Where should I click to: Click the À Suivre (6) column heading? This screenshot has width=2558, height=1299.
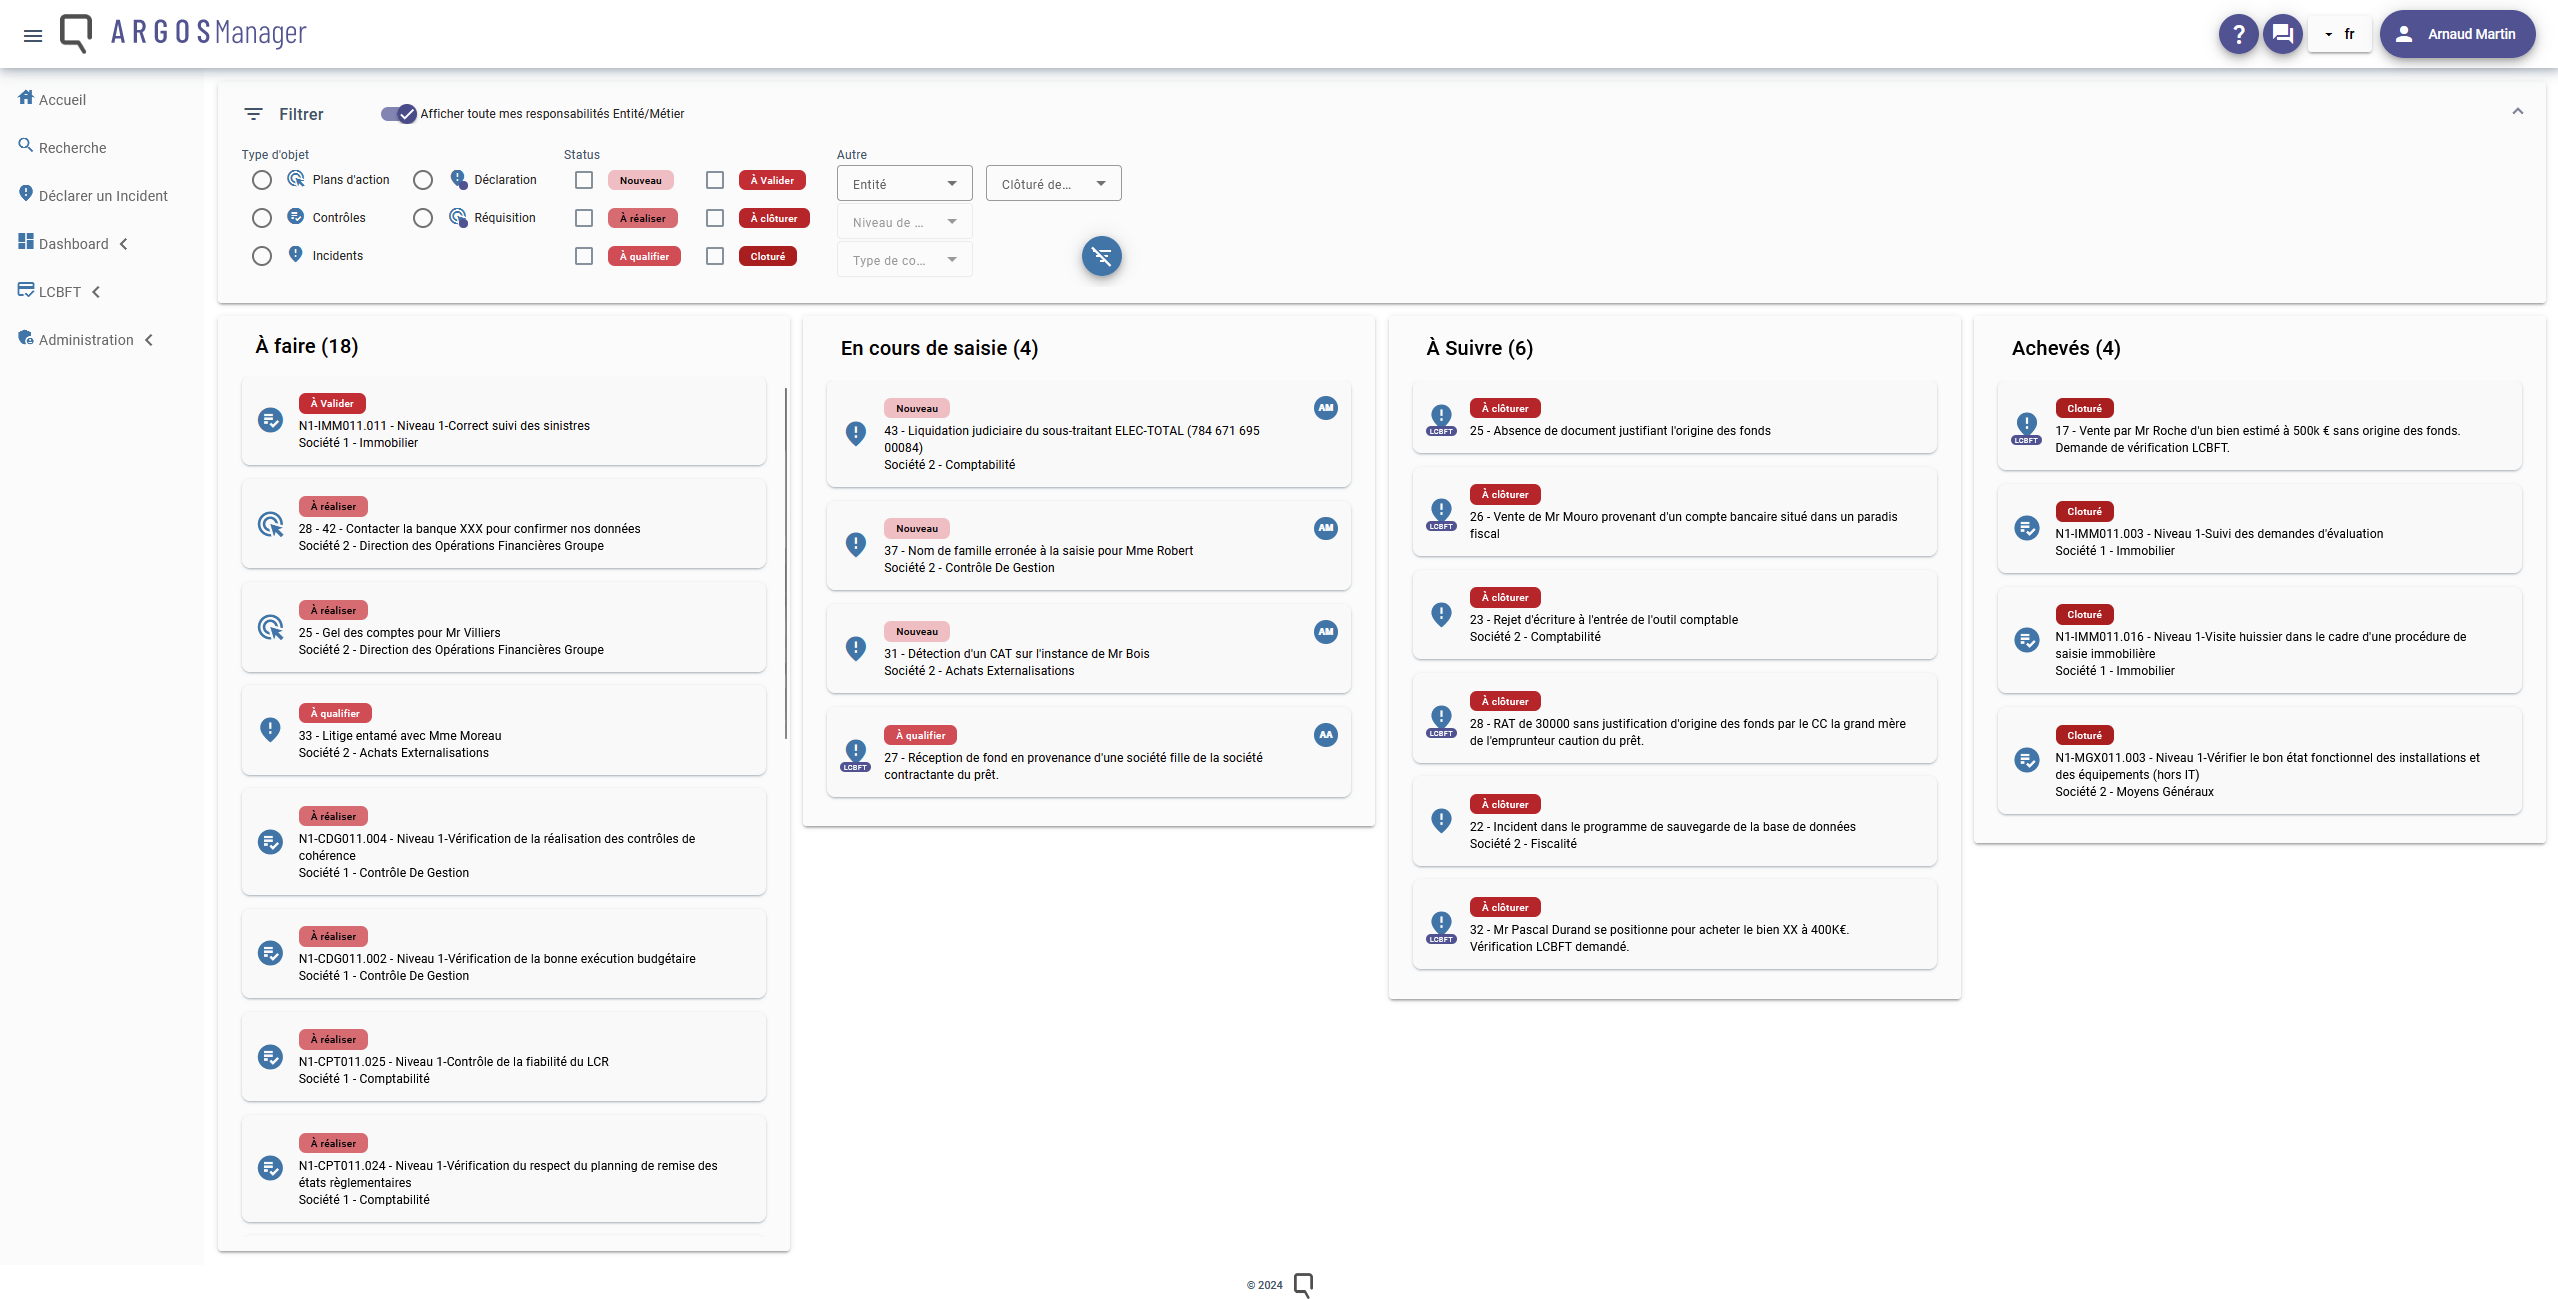pyautogui.click(x=1479, y=348)
